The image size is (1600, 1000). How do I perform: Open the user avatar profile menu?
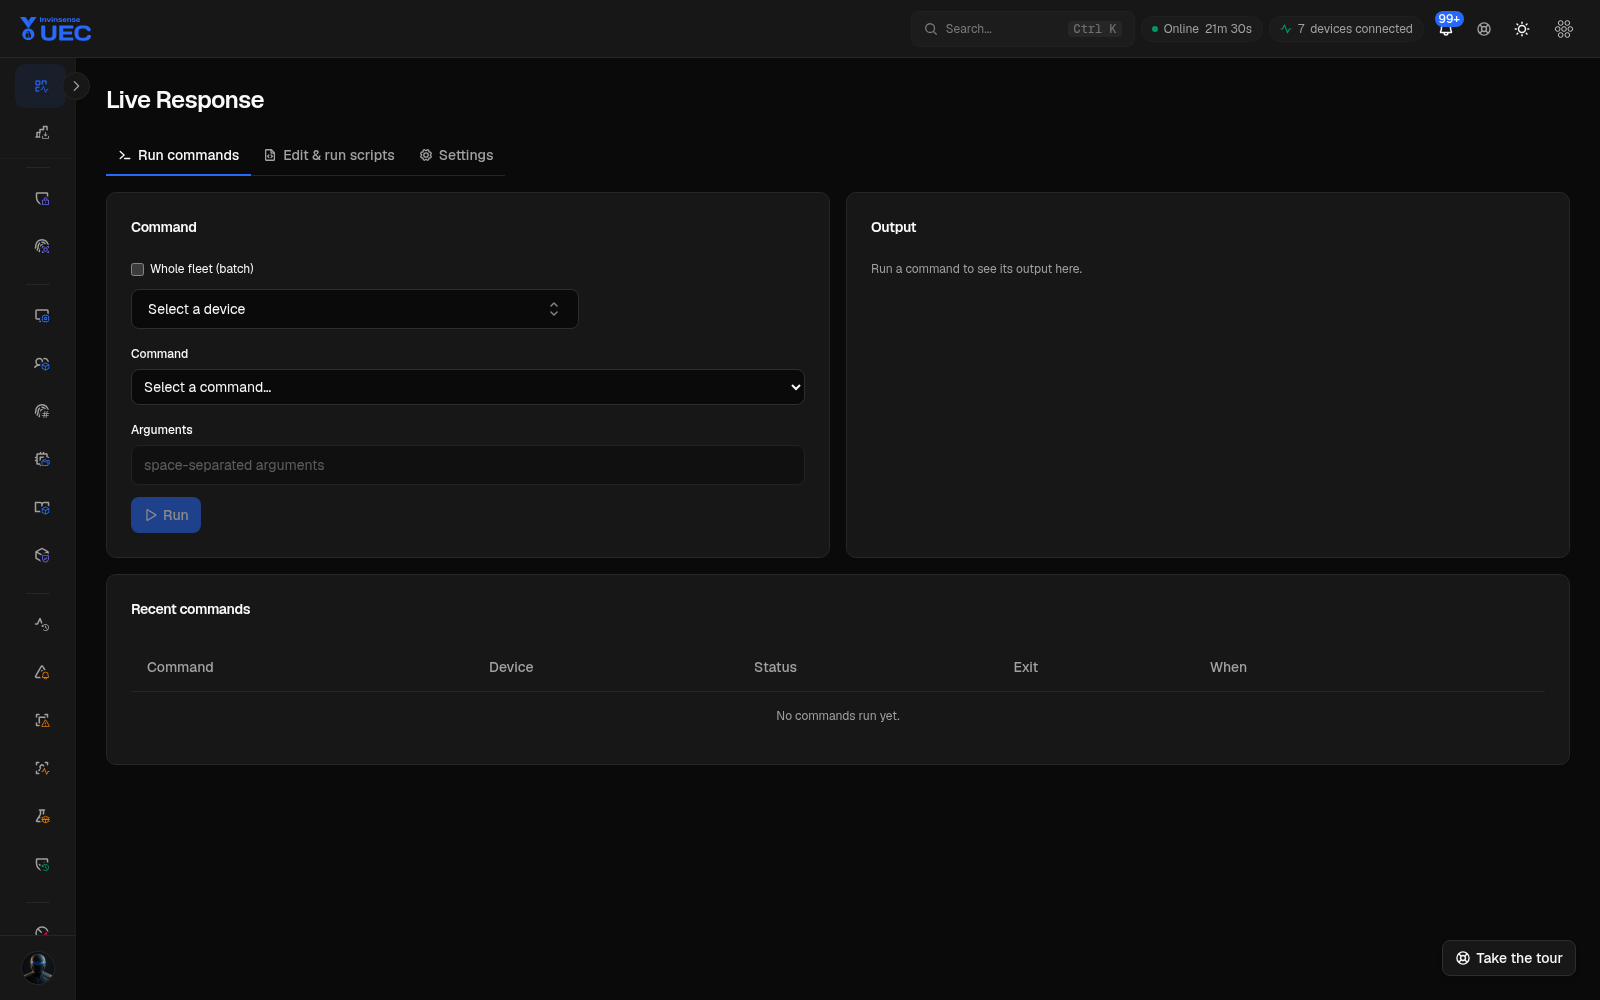point(38,968)
